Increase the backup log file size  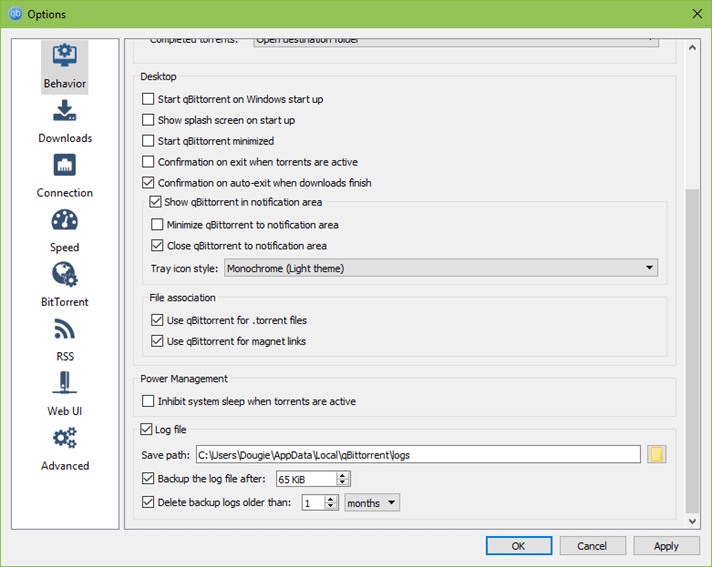pos(343,475)
